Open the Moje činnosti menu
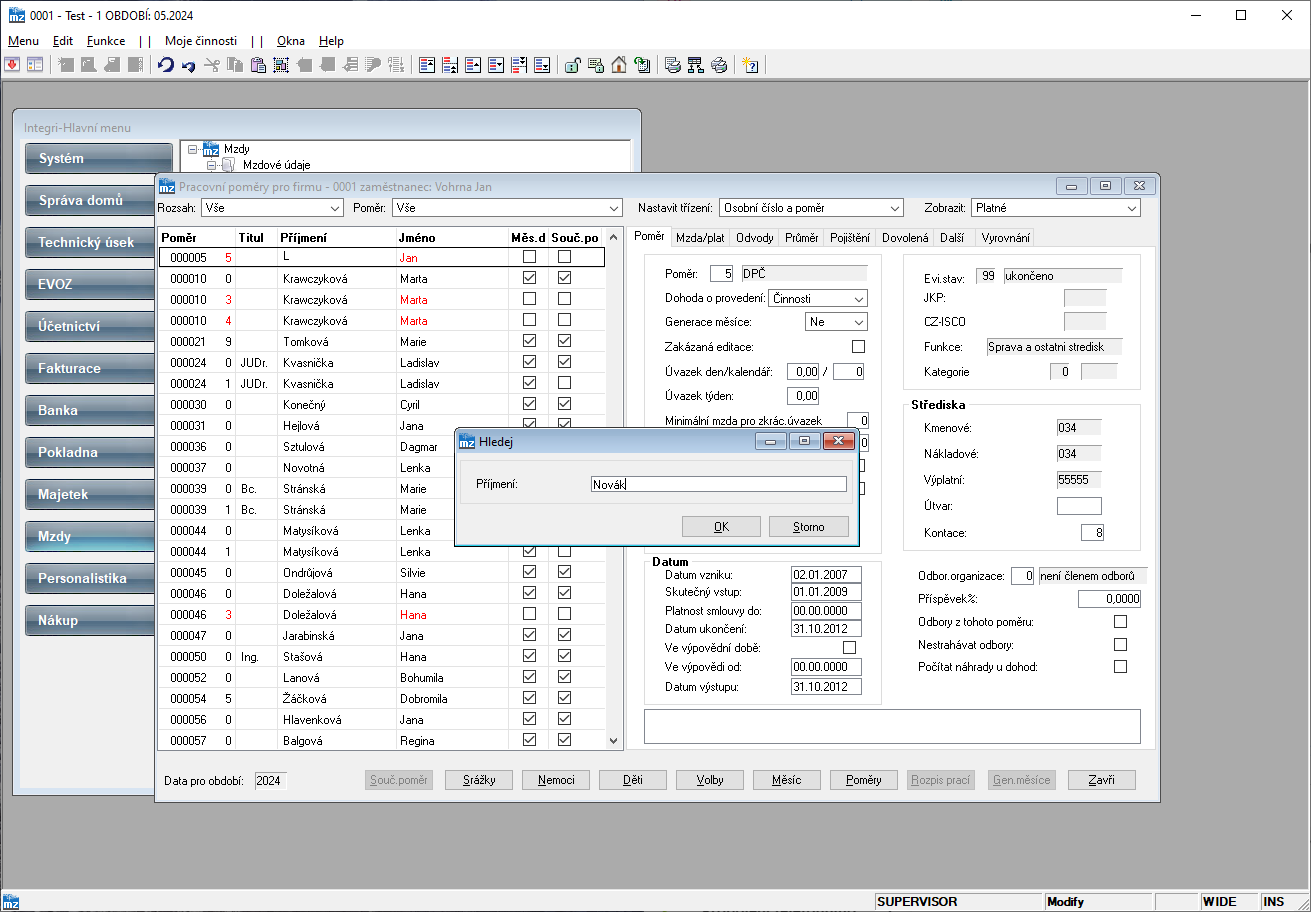Image resolution: width=1311 pixels, height=916 pixels. click(201, 41)
